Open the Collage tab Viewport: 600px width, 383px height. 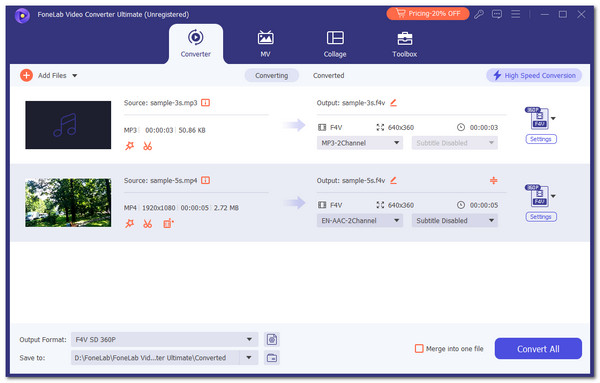(335, 44)
